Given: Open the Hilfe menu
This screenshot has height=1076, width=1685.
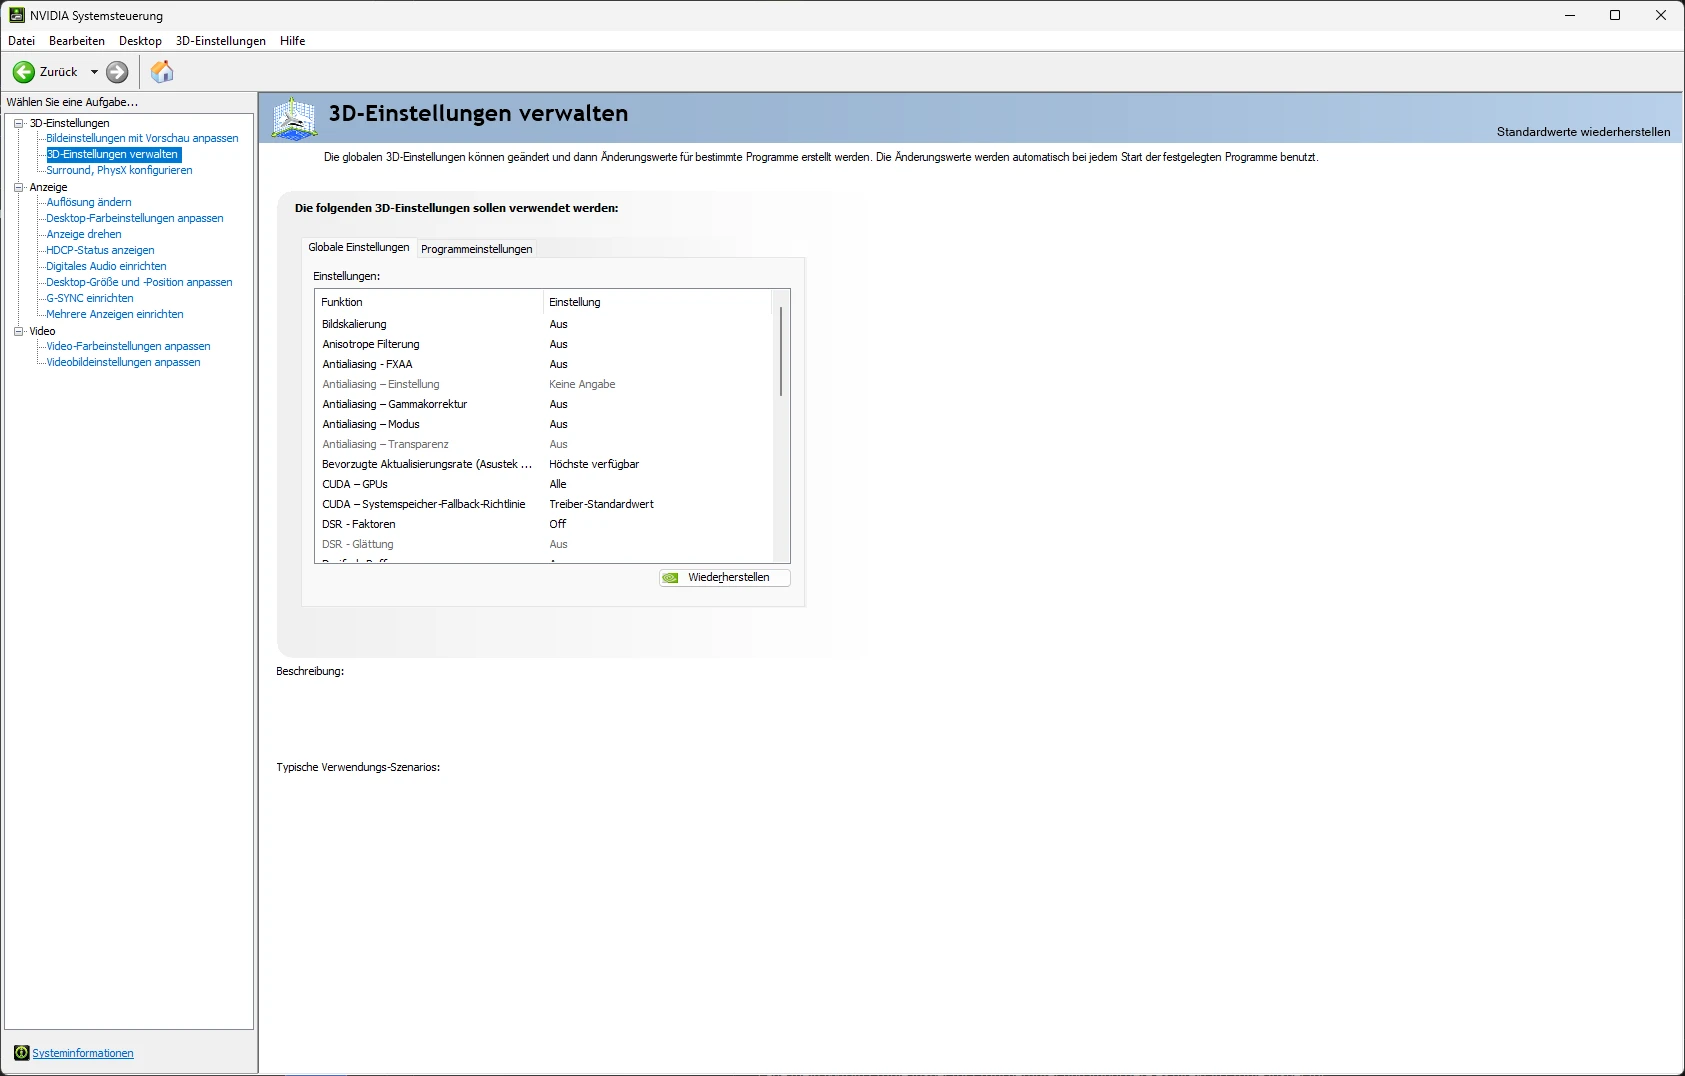Looking at the screenshot, I should [293, 41].
